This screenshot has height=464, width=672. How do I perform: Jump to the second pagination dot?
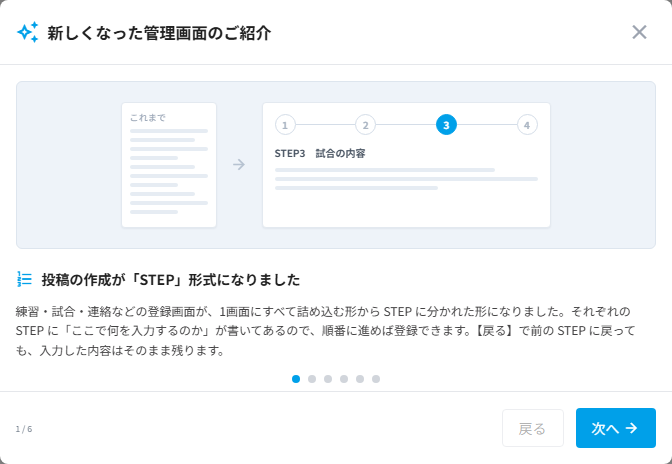tap(312, 379)
